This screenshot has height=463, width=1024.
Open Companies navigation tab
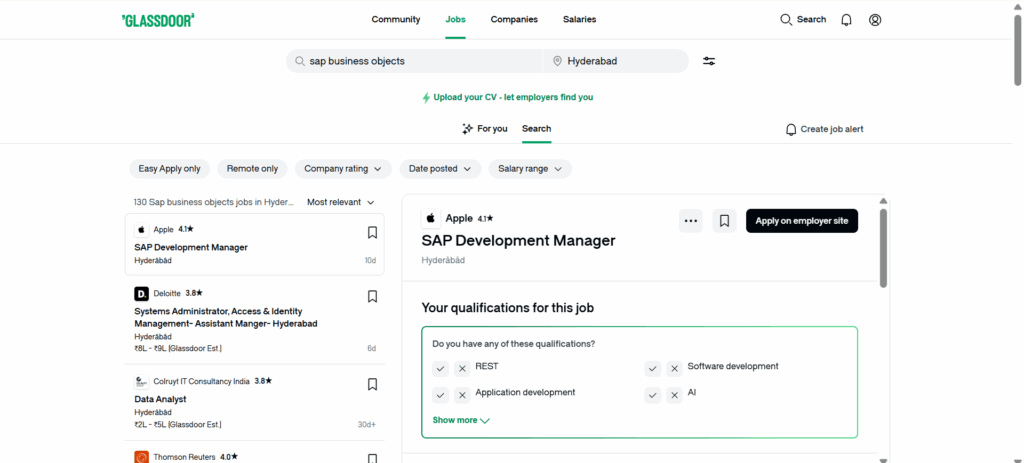click(x=514, y=20)
